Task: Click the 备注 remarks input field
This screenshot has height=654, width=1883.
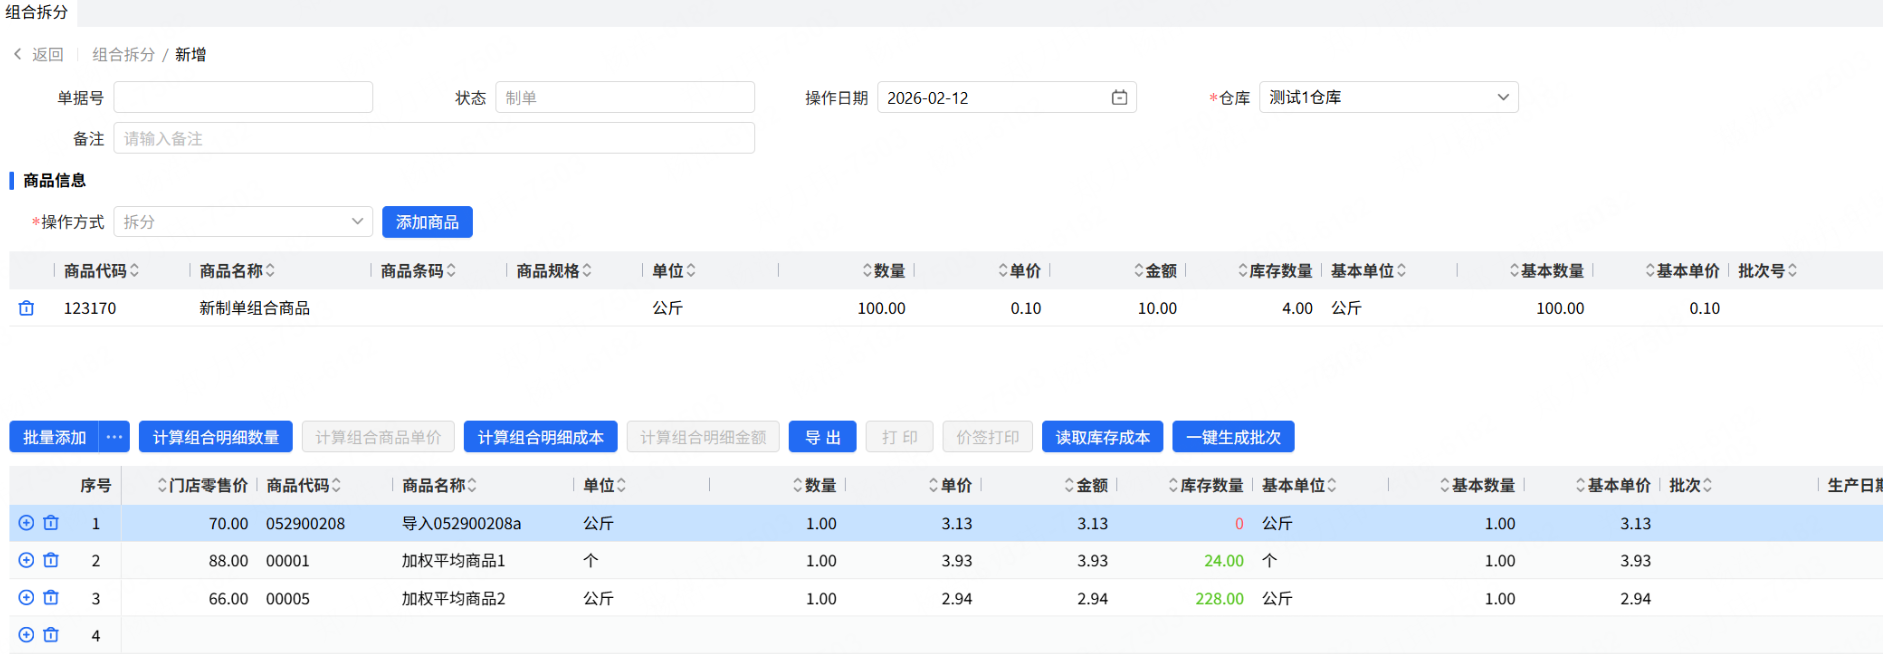Action: pyautogui.click(x=434, y=138)
